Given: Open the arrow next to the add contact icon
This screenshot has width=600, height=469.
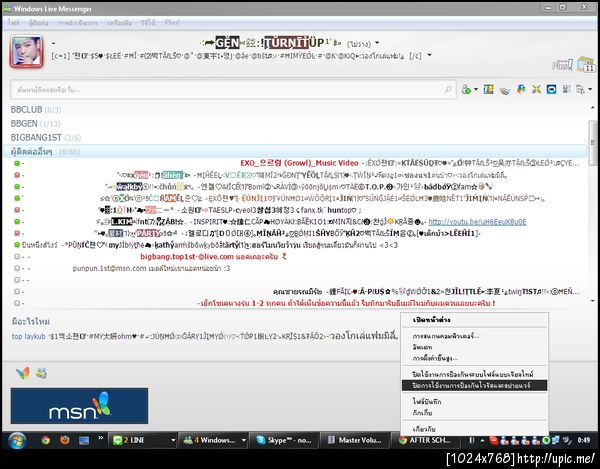Looking at the screenshot, I should (x=476, y=90).
